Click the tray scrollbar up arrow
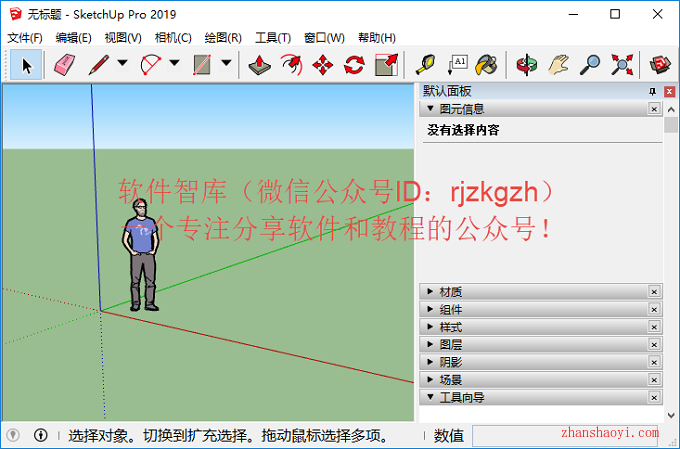 671,110
